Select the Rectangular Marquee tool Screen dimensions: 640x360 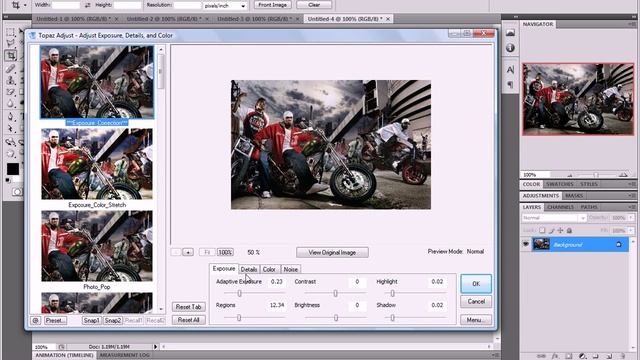[11, 32]
